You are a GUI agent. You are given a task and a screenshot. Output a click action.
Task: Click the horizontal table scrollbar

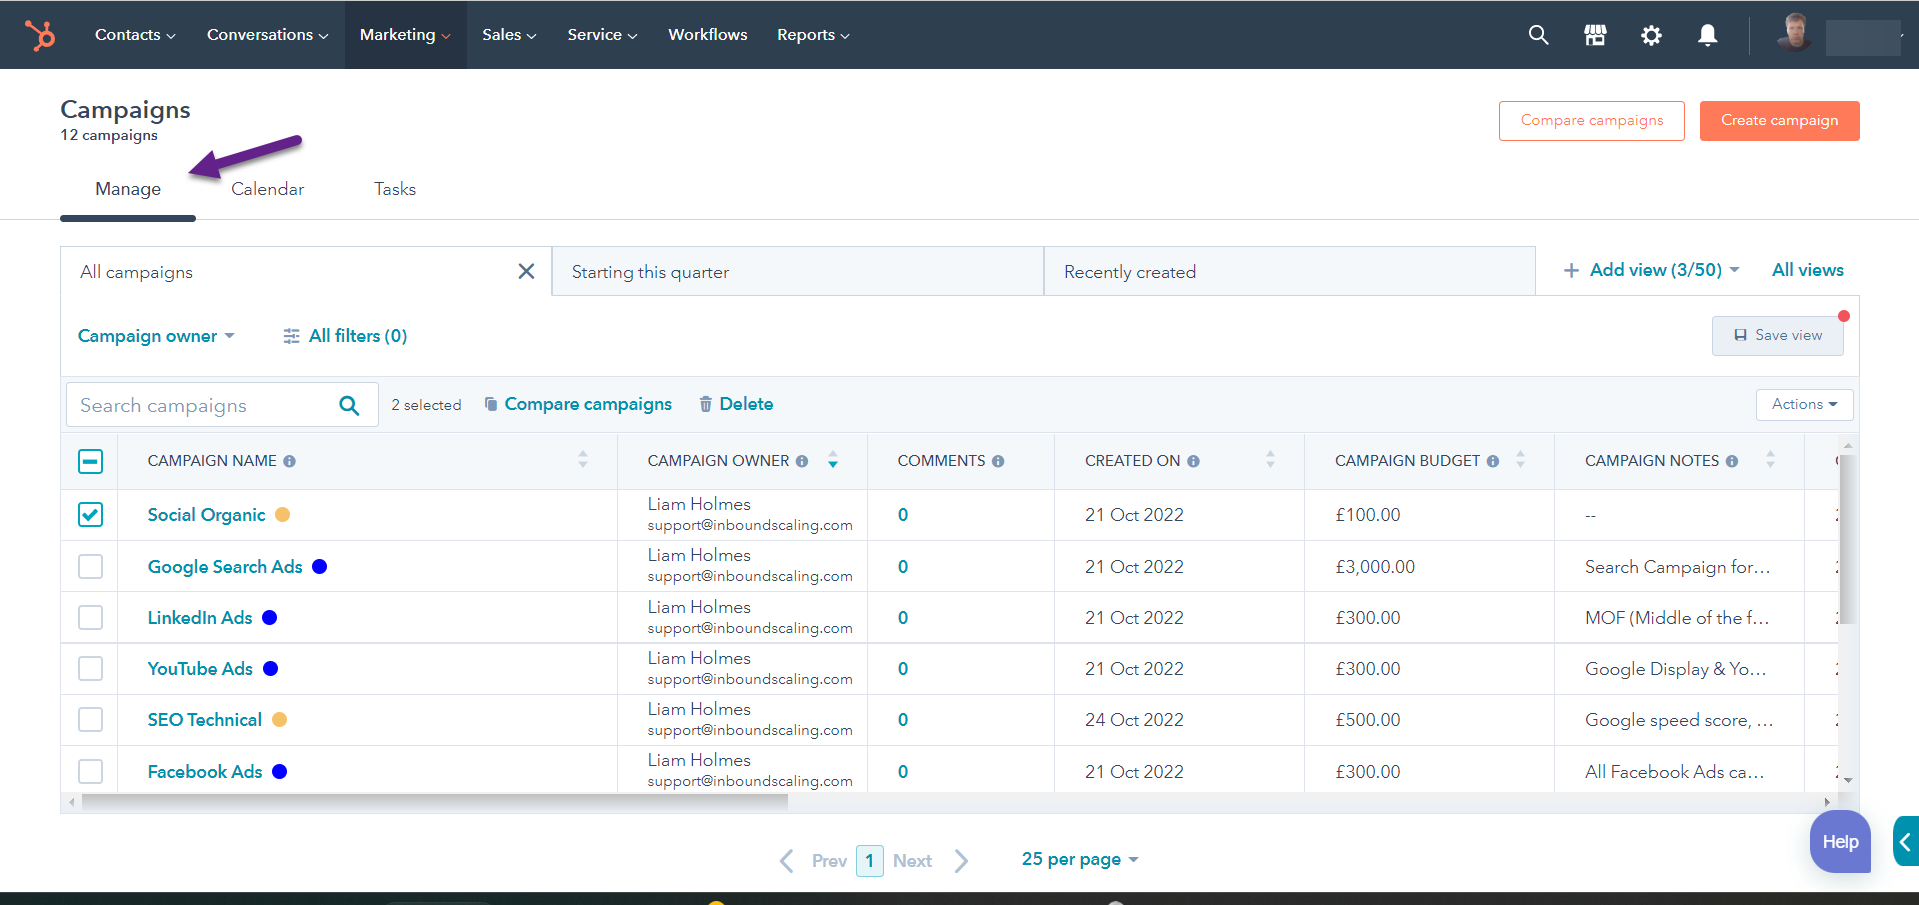pos(435,801)
